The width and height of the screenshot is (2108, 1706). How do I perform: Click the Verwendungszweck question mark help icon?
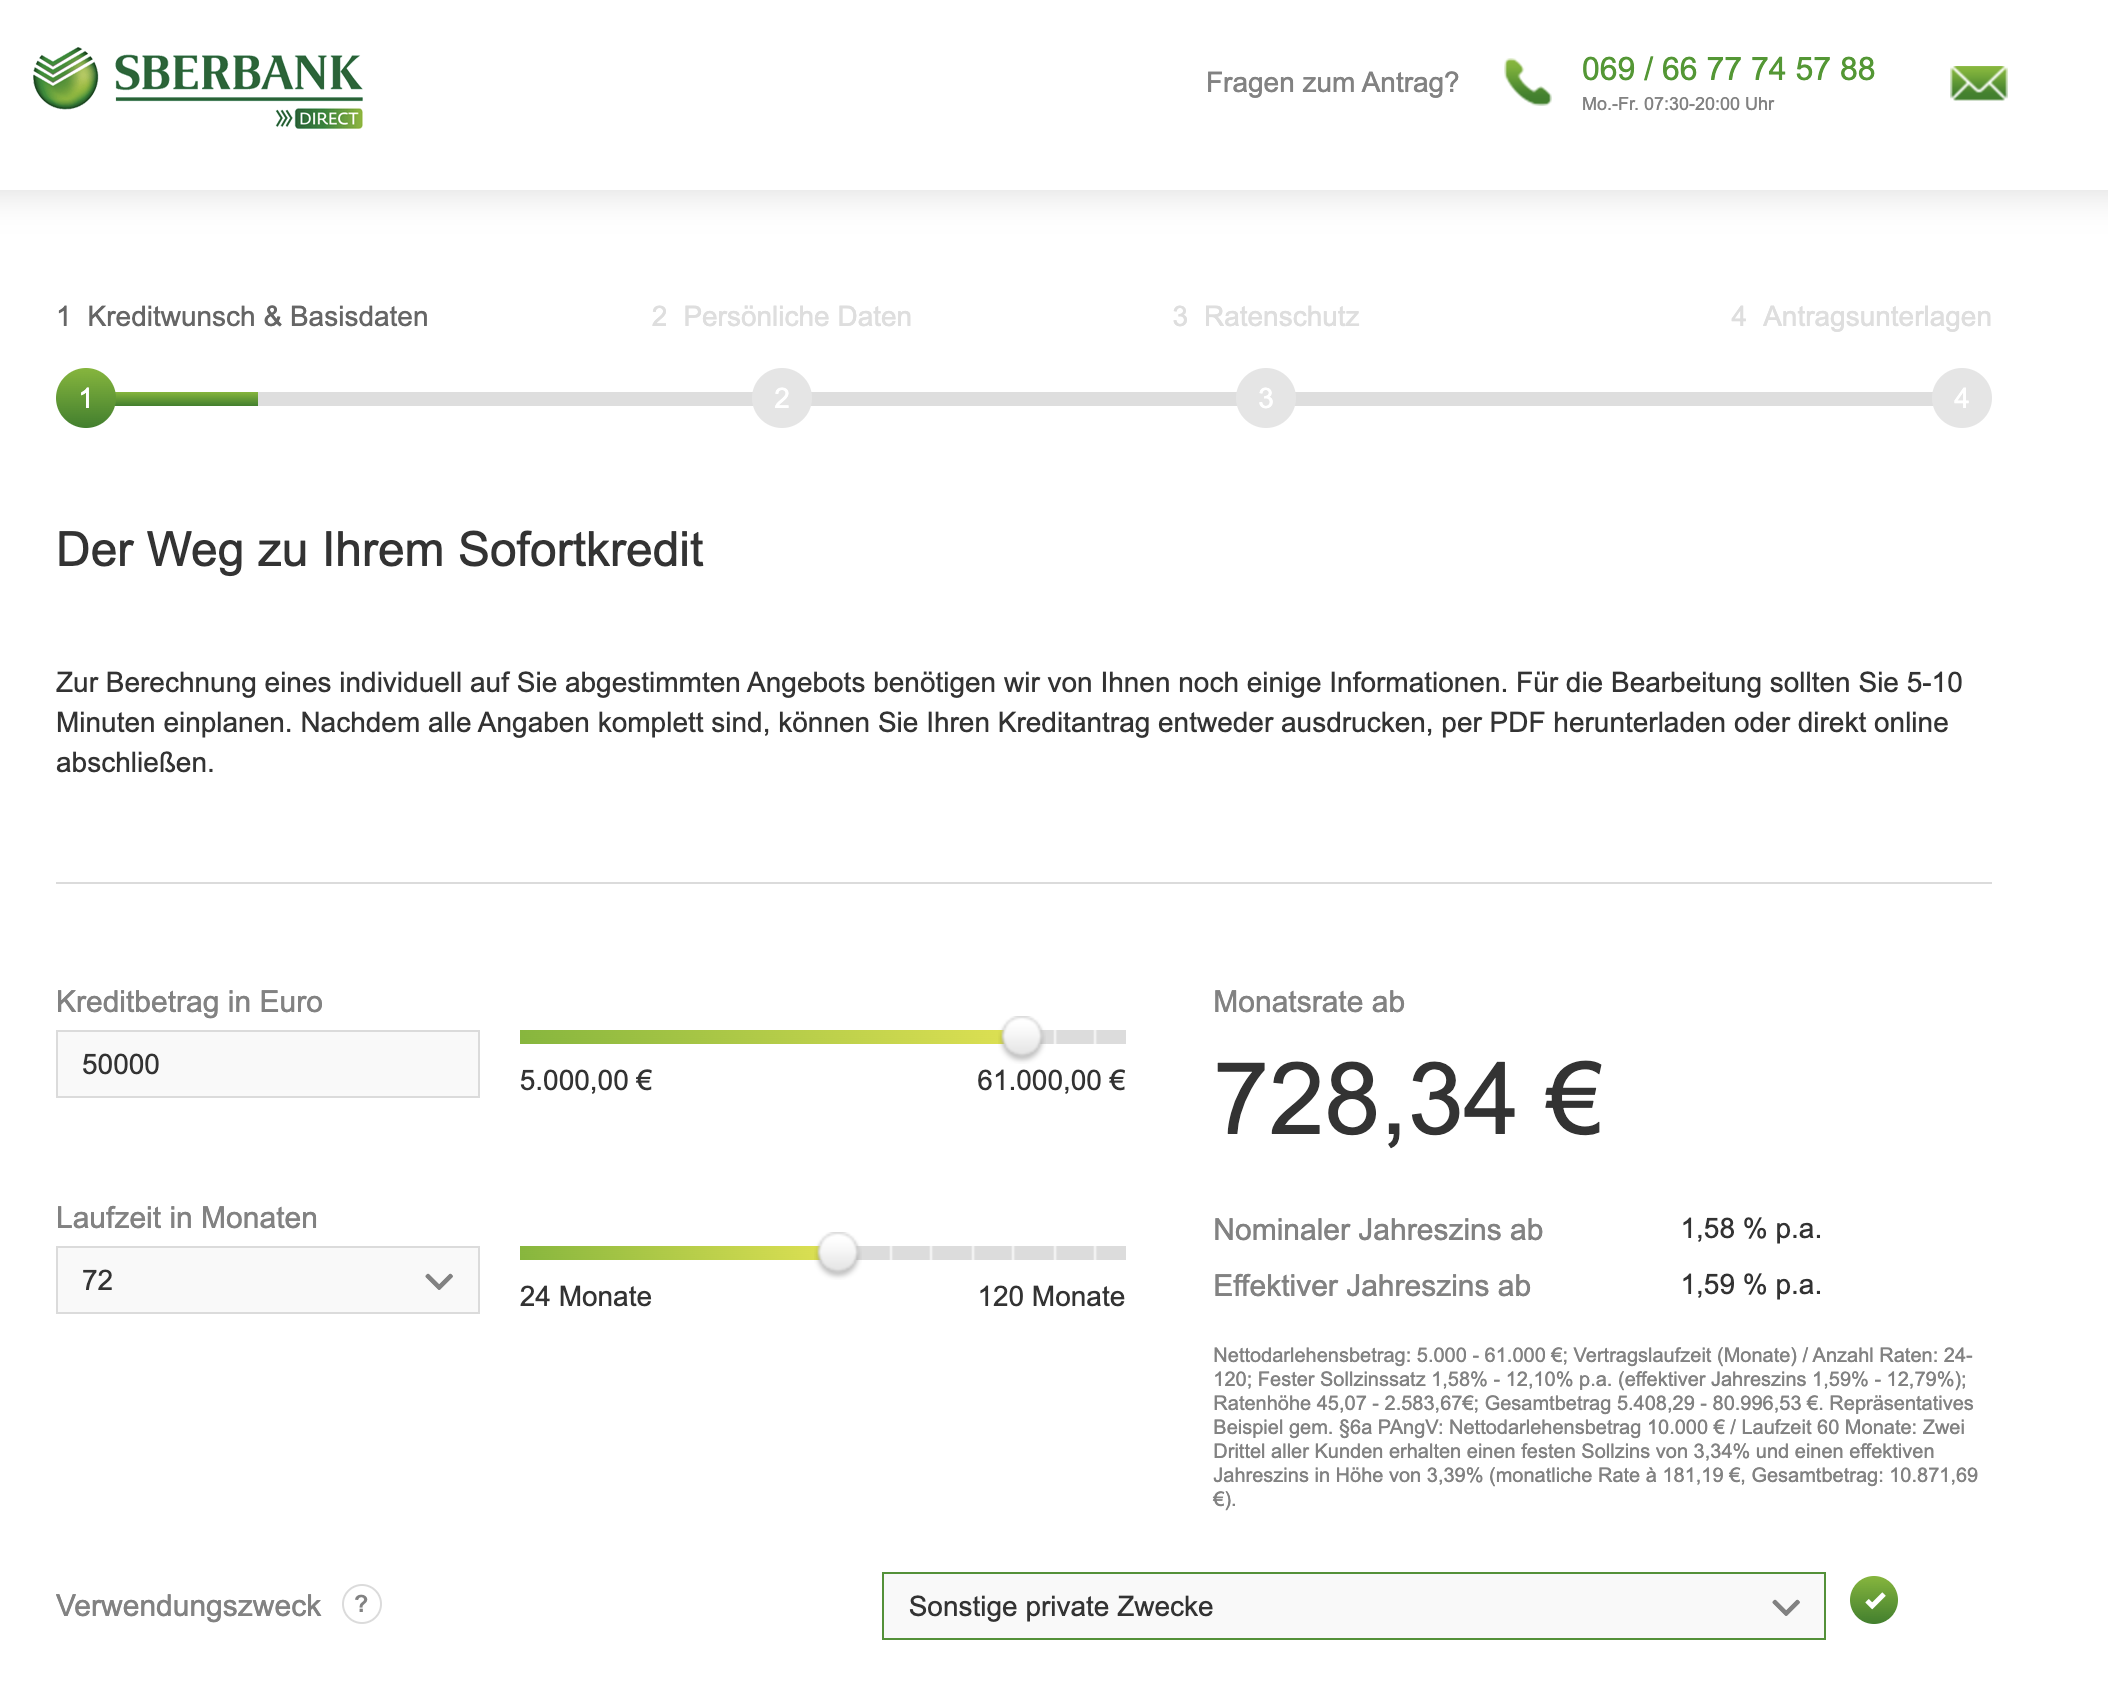362,1604
